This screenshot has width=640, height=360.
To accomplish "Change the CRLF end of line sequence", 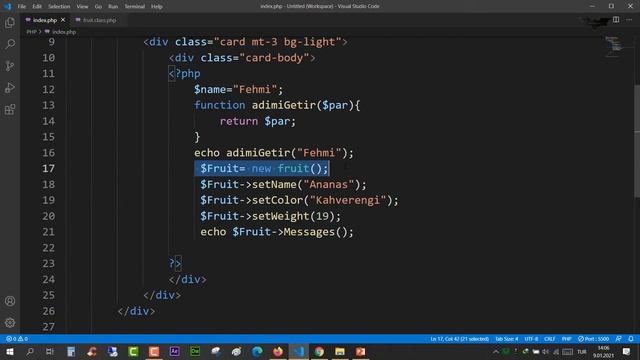I will (x=549, y=339).
